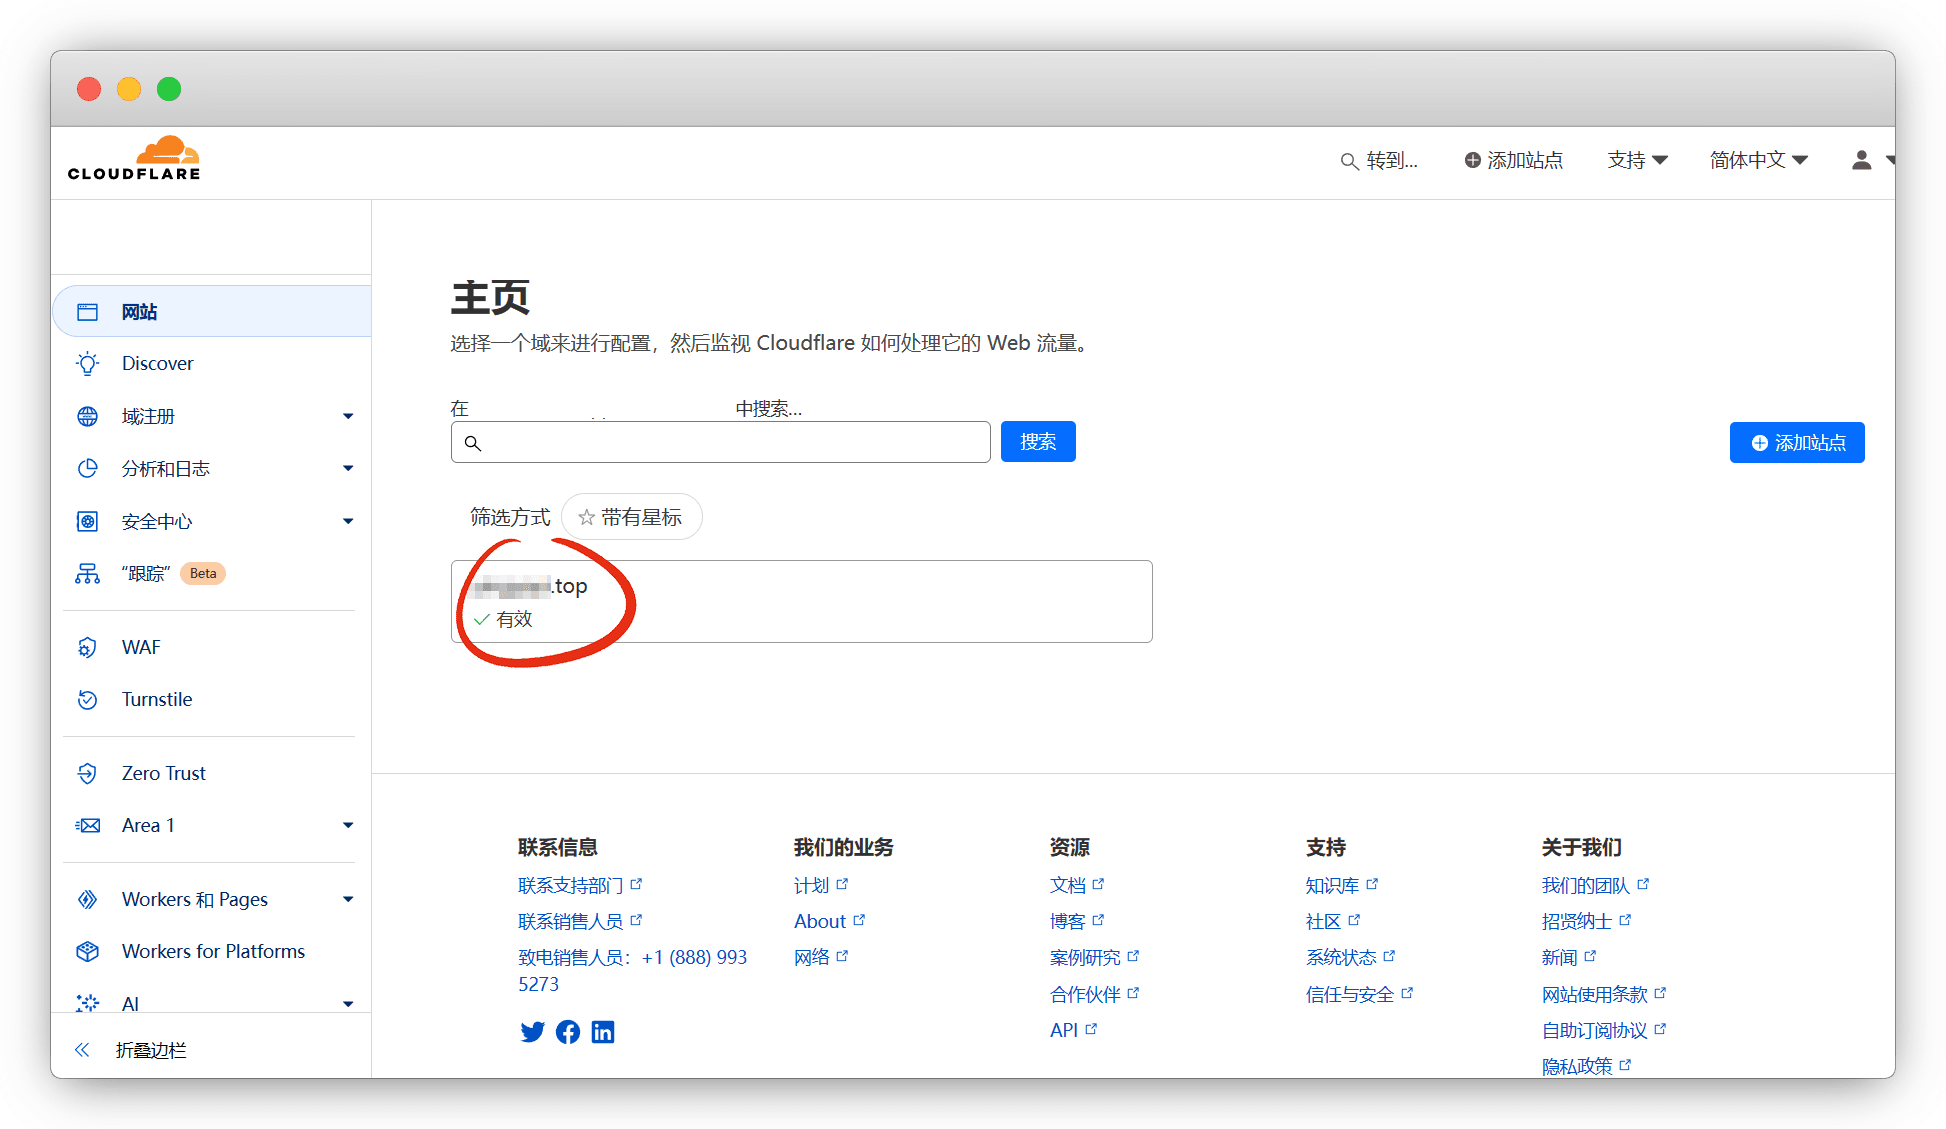Open Workers for Platforms icon
The height and width of the screenshot is (1129, 1946).
pos(88,952)
